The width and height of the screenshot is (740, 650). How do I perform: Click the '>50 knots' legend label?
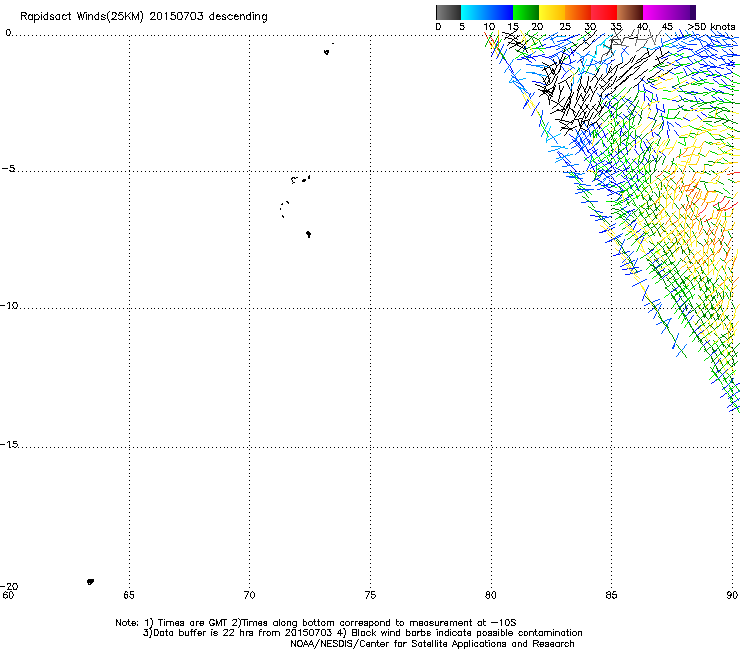pyautogui.click(x=711, y=27)
